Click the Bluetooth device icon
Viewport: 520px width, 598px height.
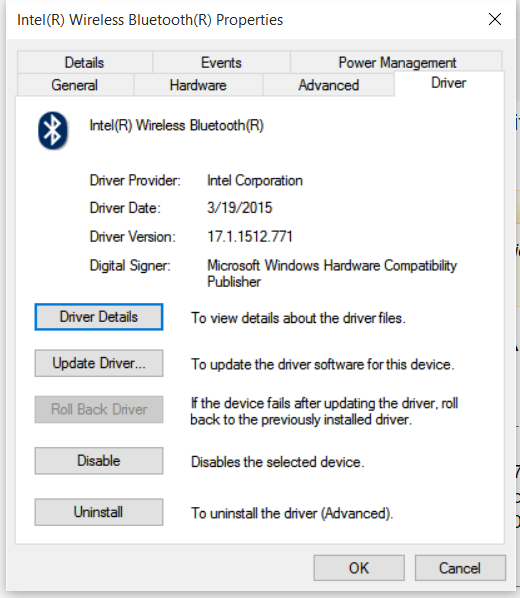point(53,130)
